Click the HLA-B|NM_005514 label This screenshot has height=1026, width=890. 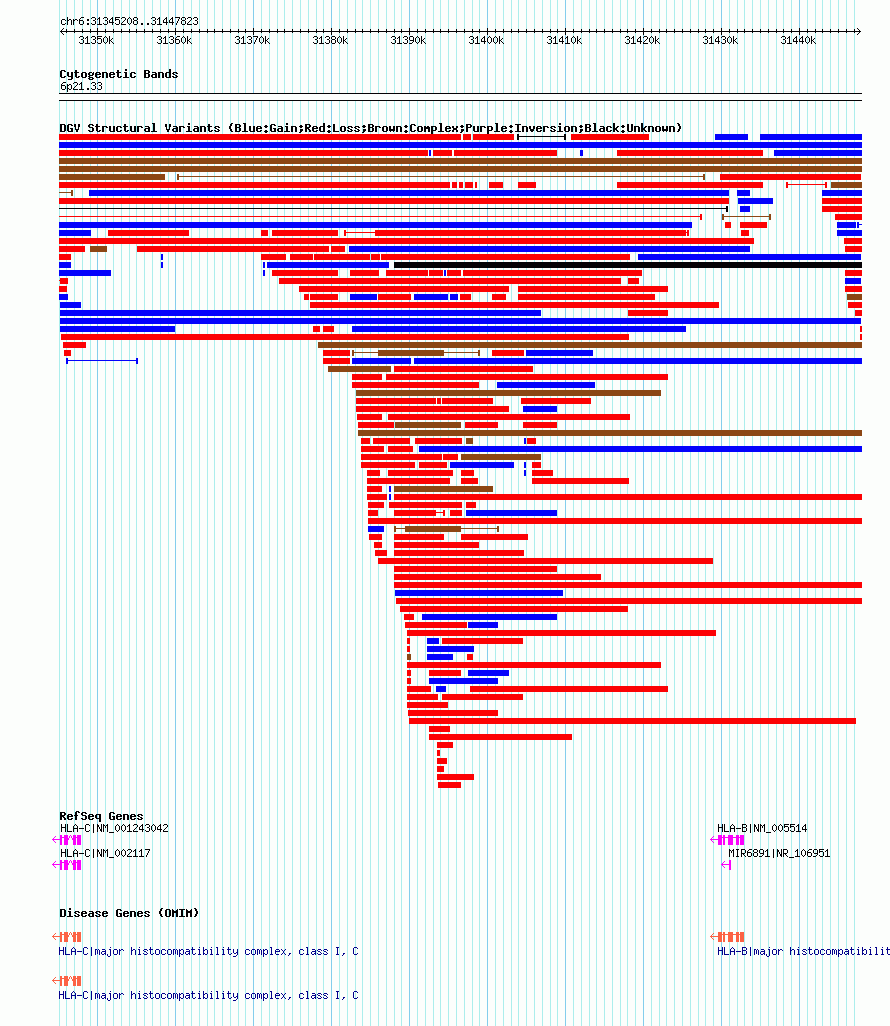click(762, 828)
